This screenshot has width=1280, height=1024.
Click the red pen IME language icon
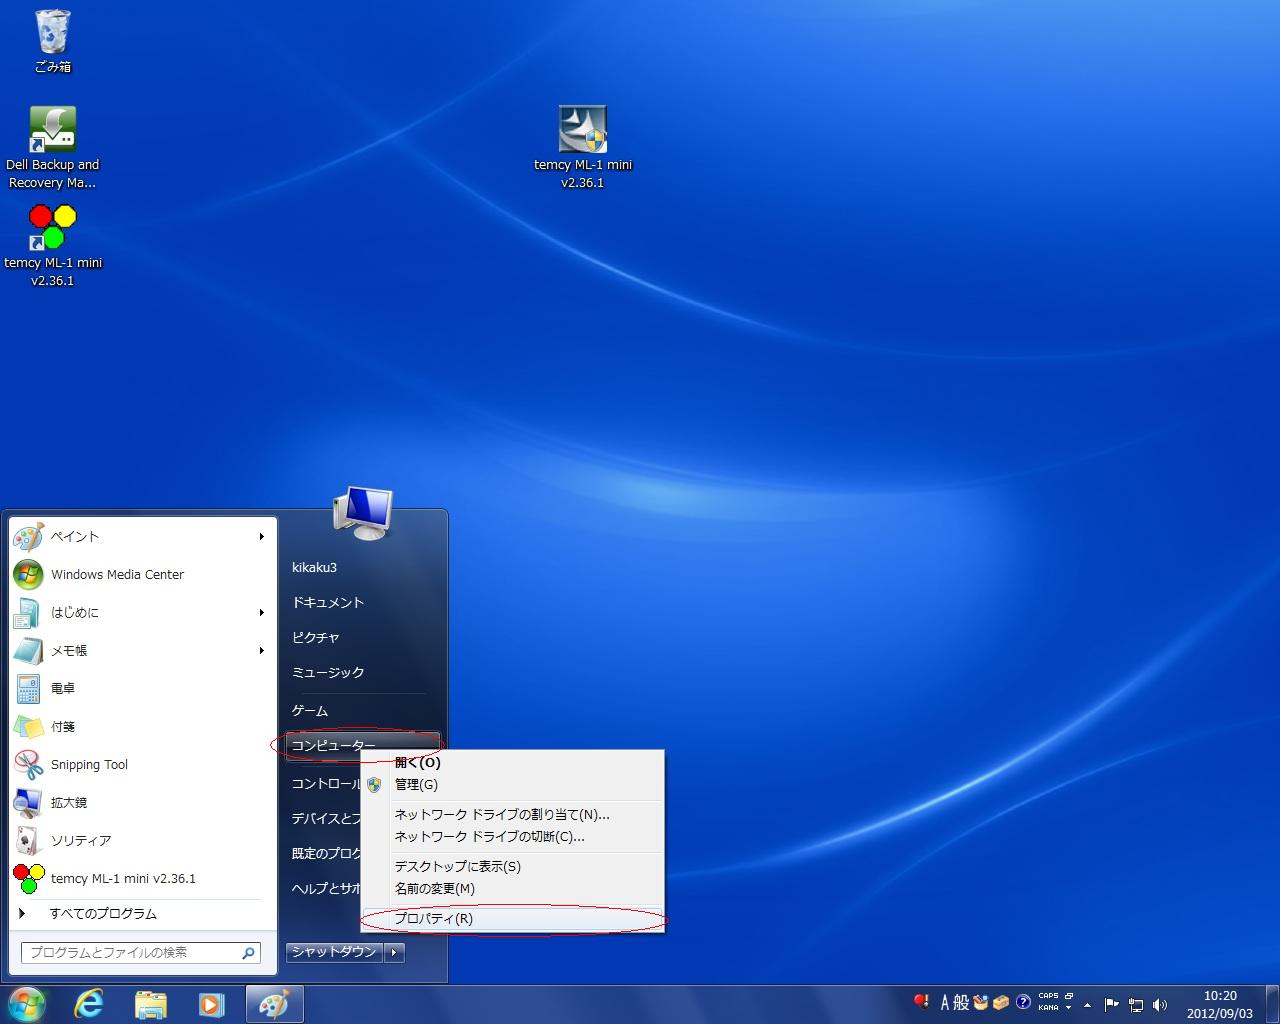[921, 1002]
